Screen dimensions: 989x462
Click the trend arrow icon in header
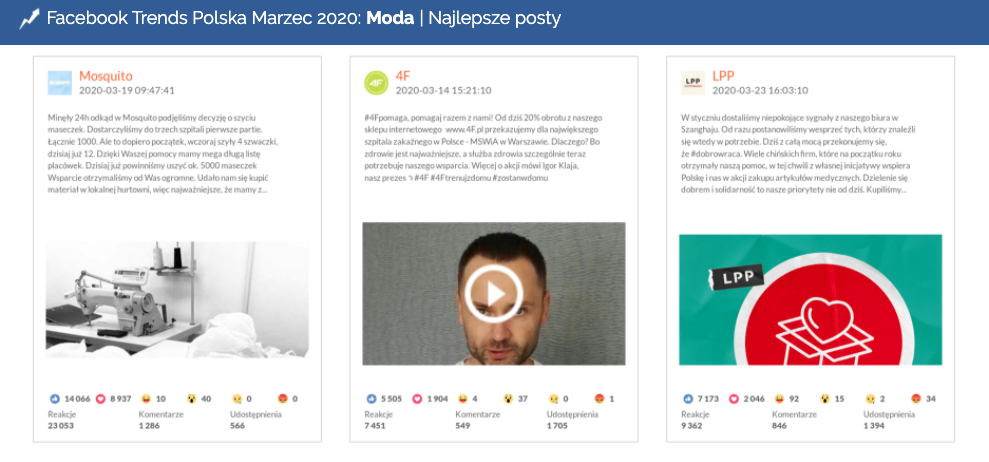(x=29, y=18)
